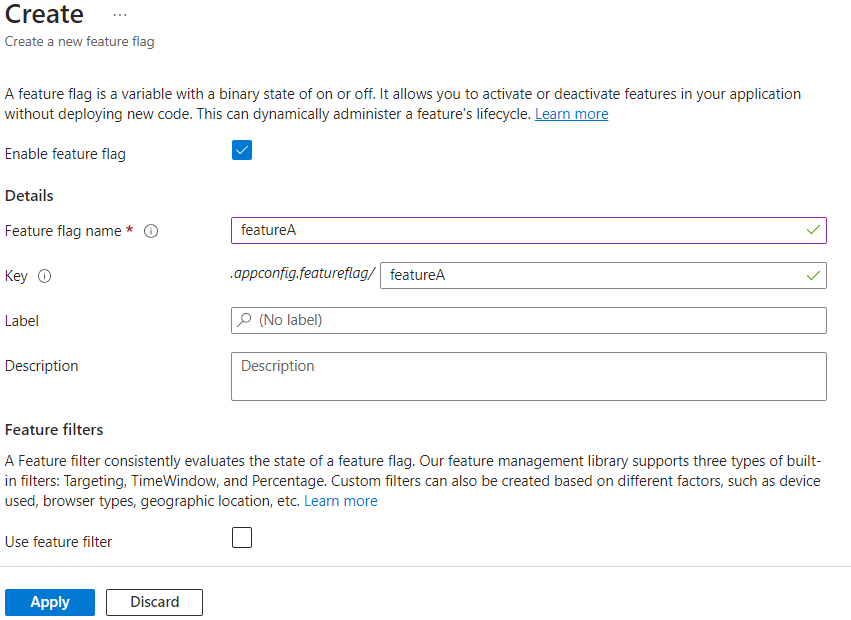Uncheck the Enable feature flag checkbox
This screenshot has height=620, width=851.
241,151
